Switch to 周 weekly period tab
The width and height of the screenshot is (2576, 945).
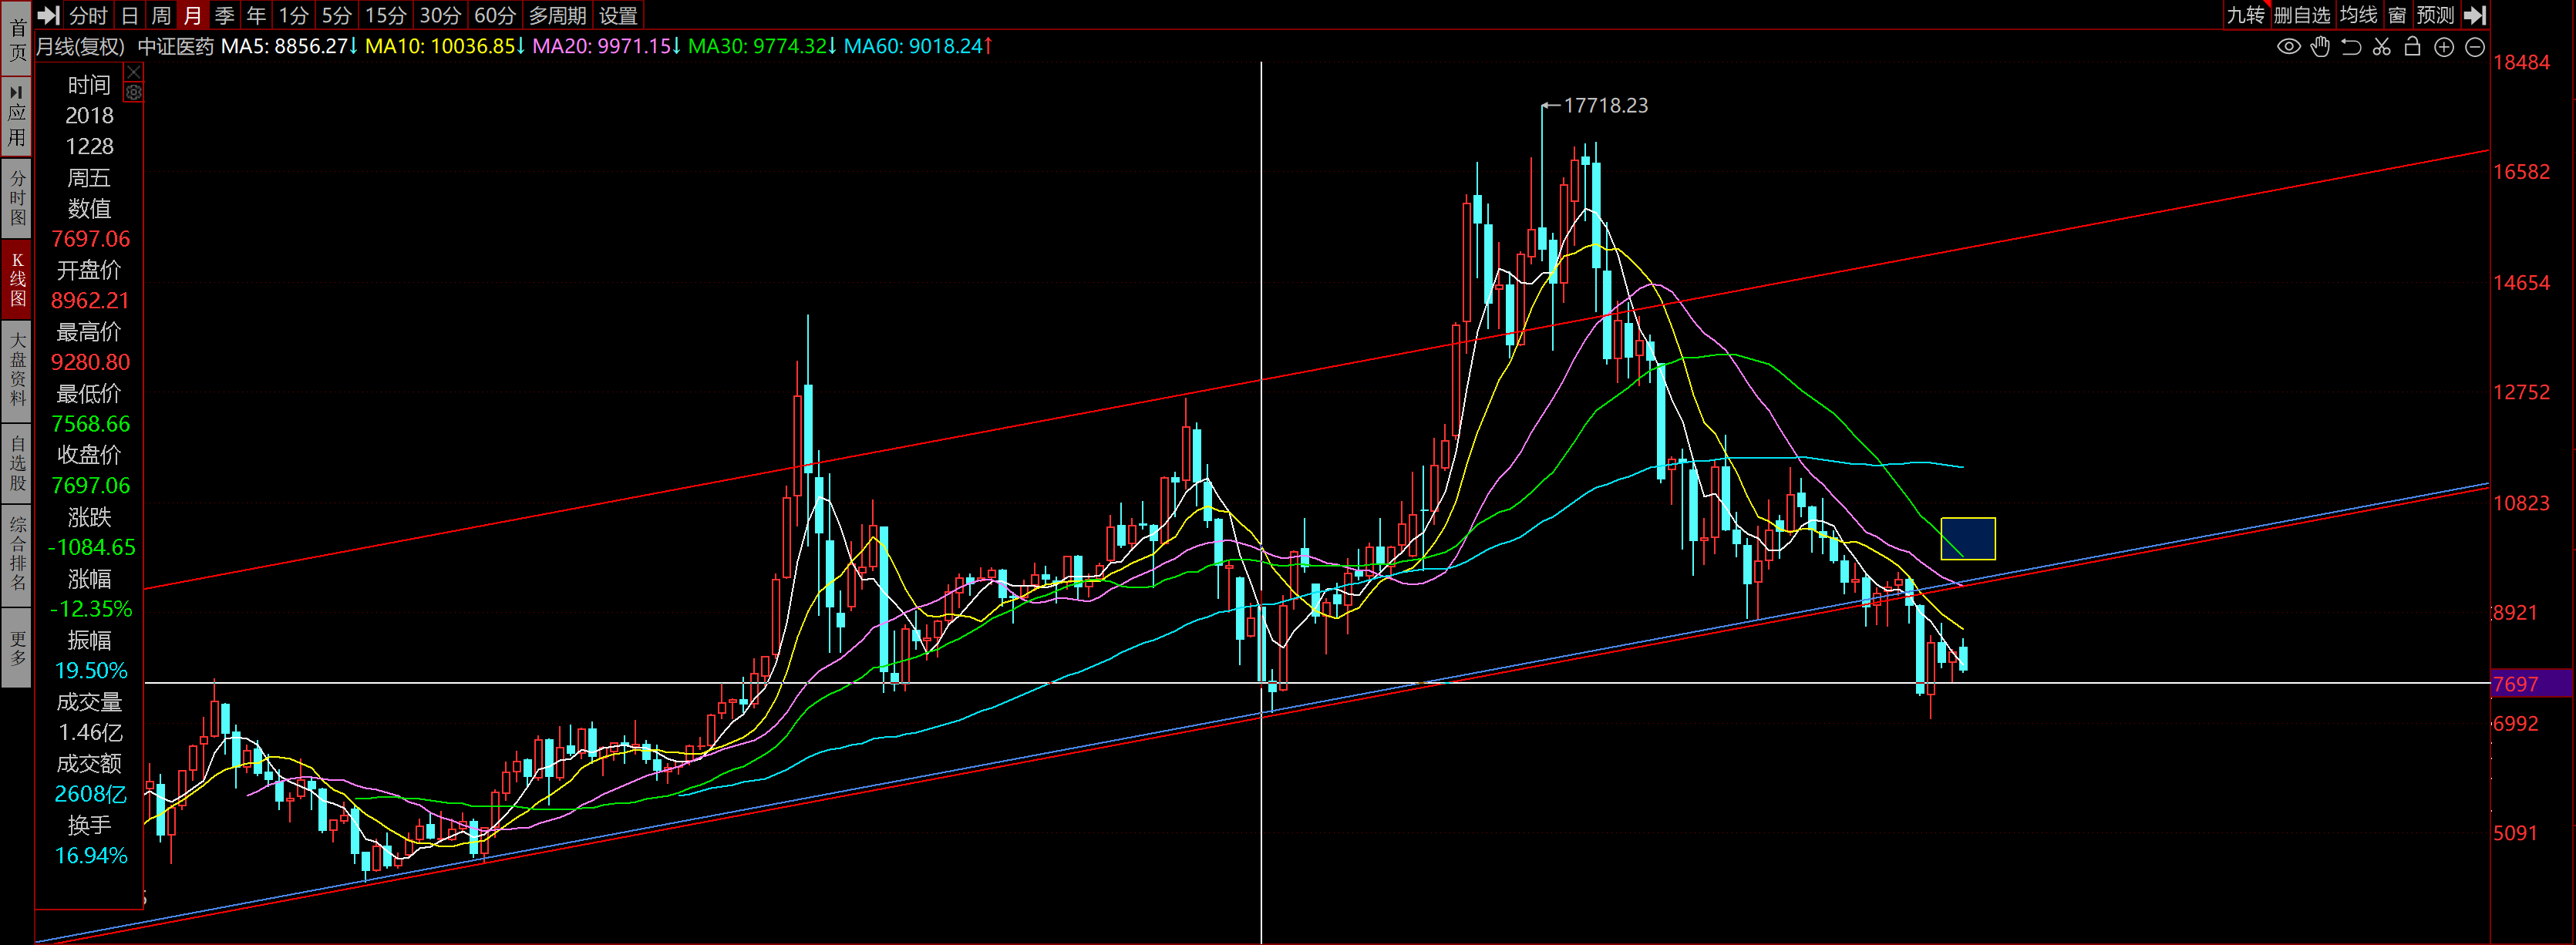[161, 15]
